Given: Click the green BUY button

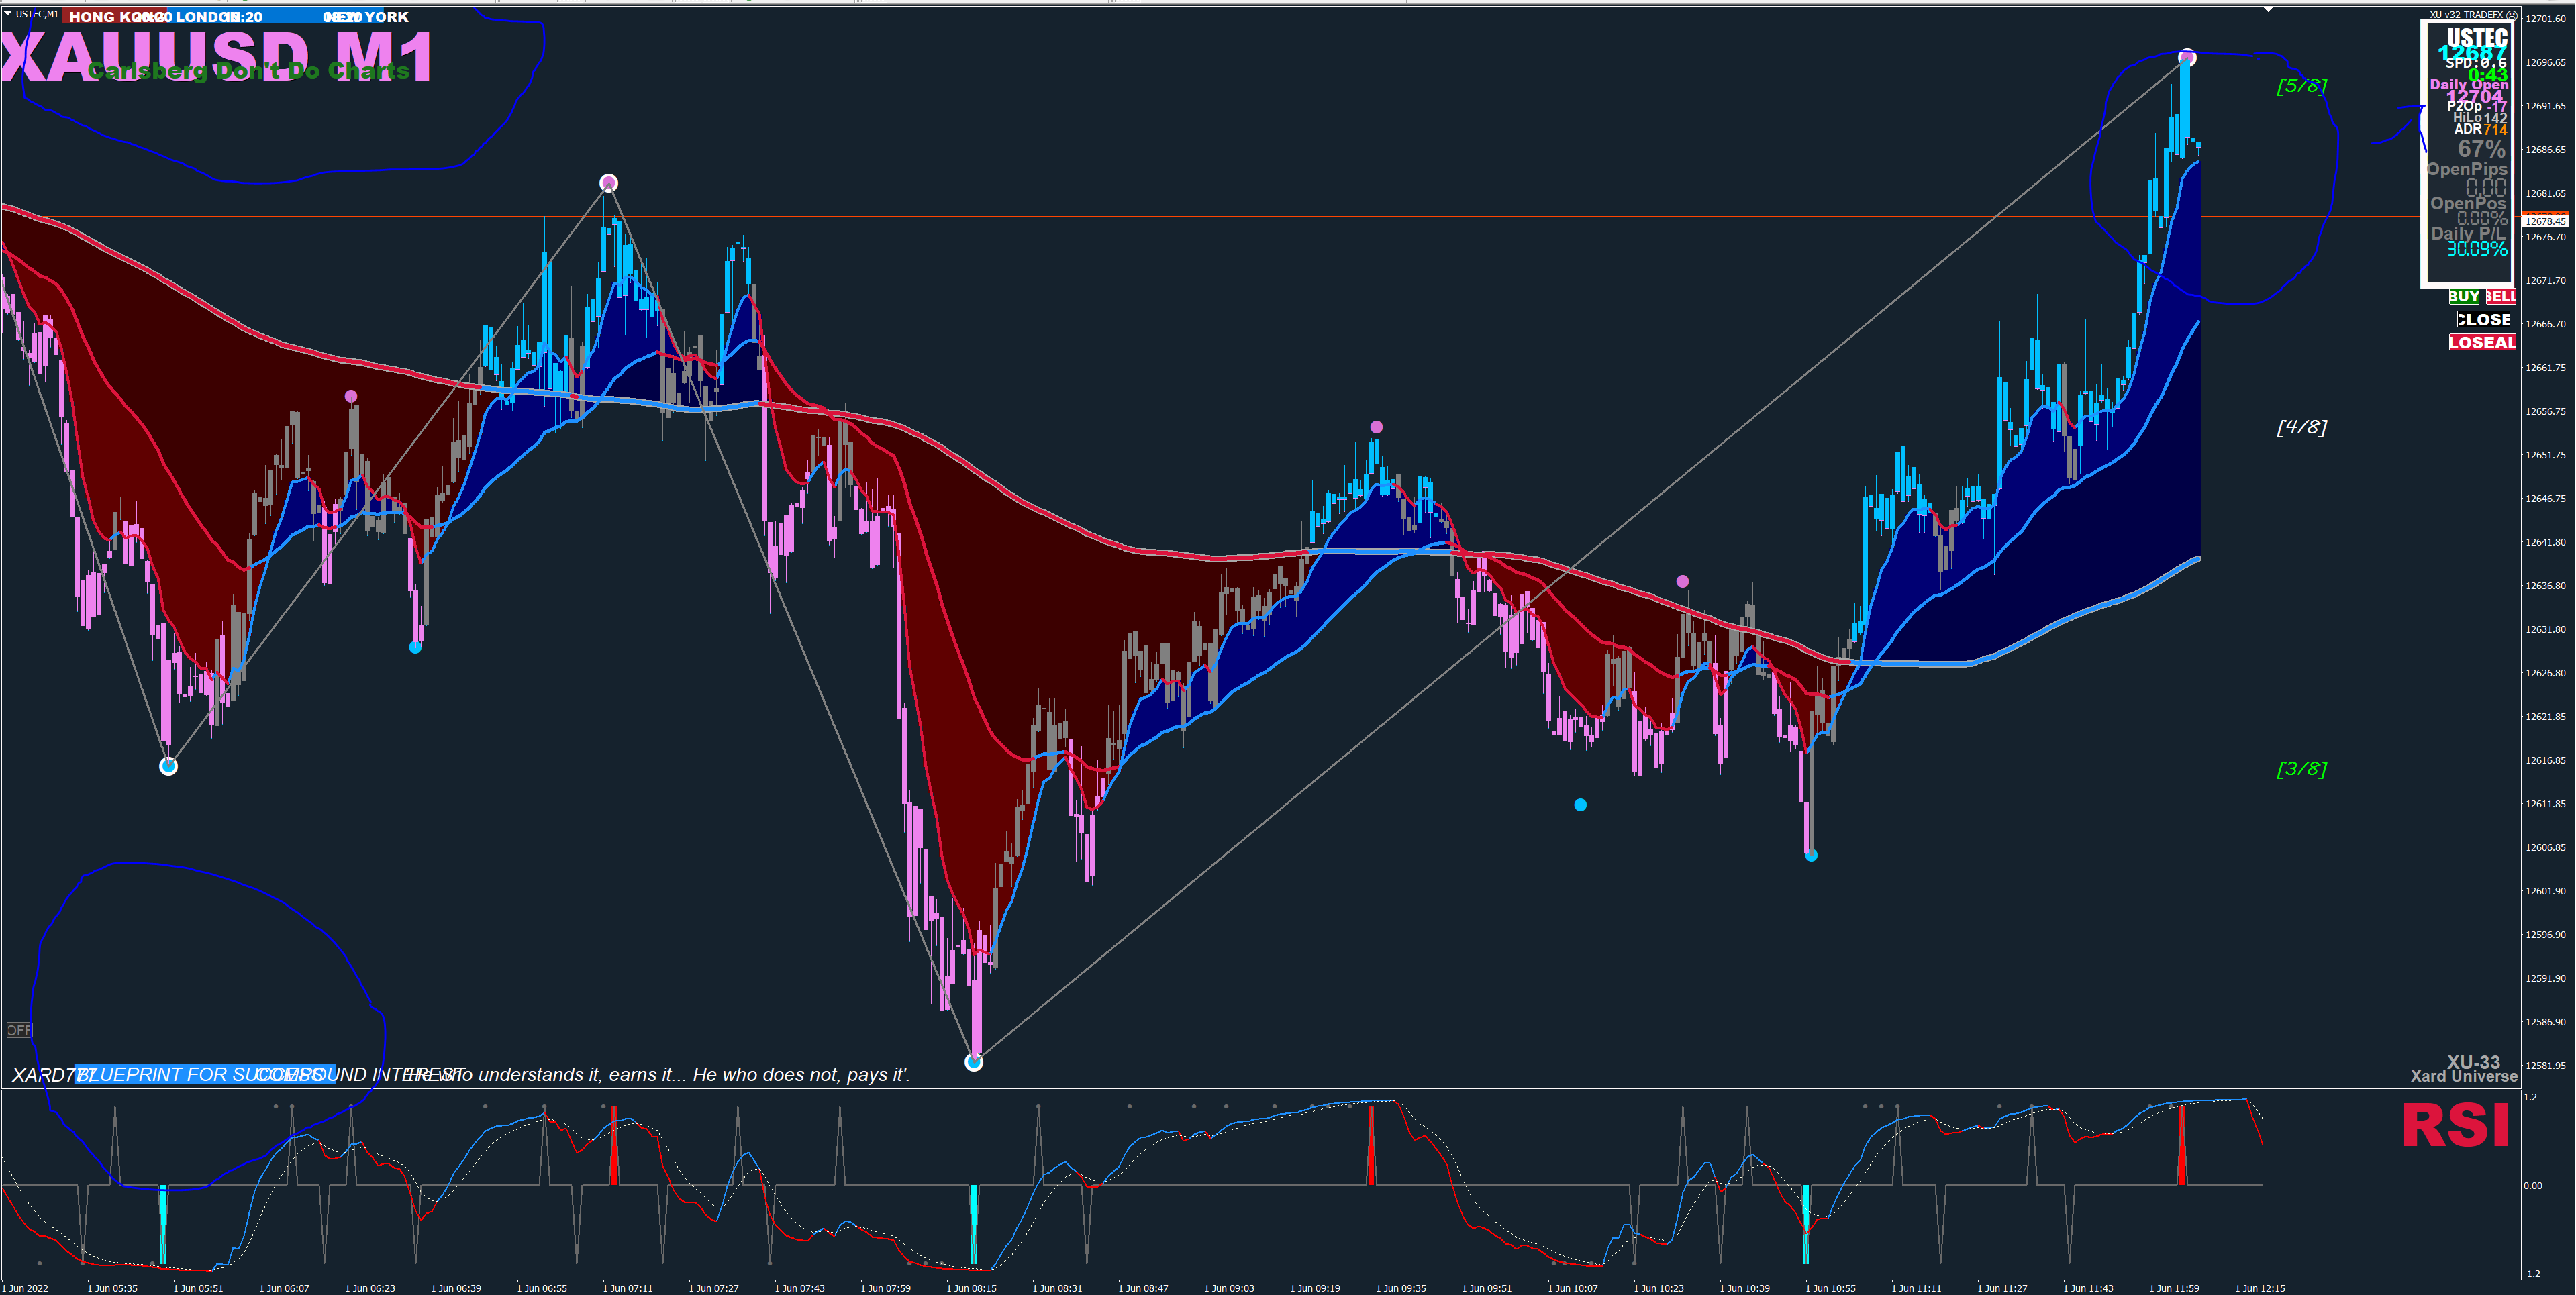Looking at the screenshot, I should (x=2463, y=296).
